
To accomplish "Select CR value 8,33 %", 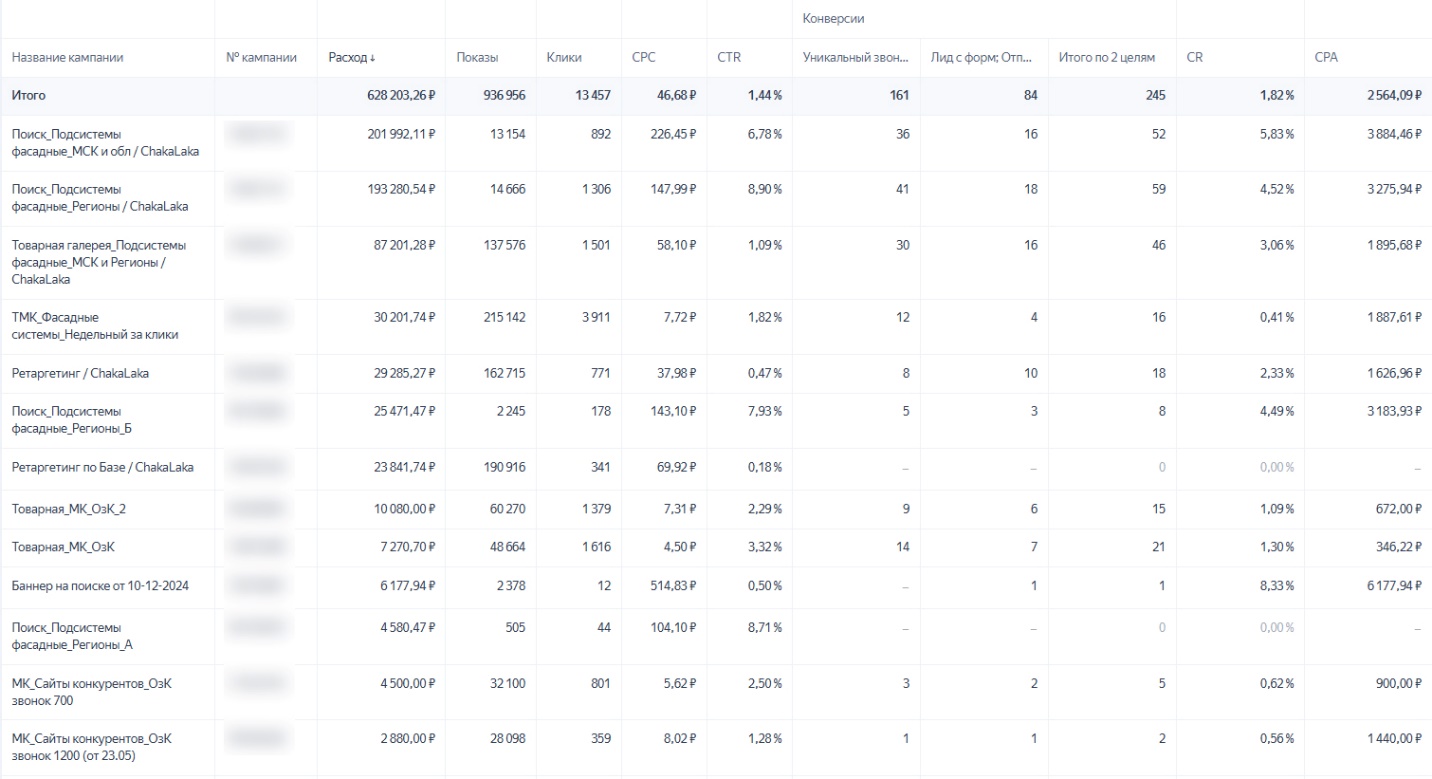I will (1276, 586).
